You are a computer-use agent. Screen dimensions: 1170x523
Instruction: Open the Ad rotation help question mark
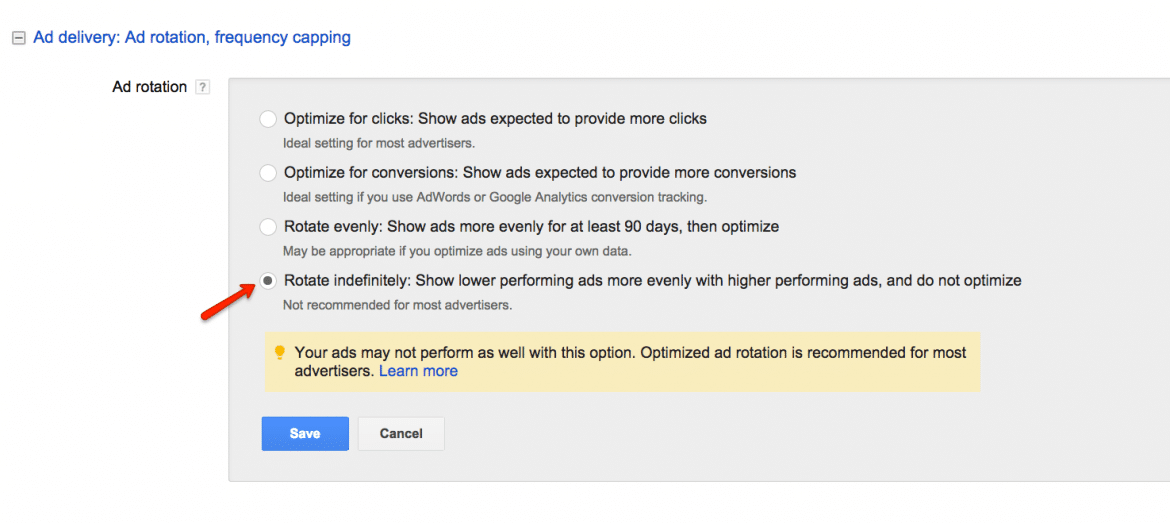[203, 87]
